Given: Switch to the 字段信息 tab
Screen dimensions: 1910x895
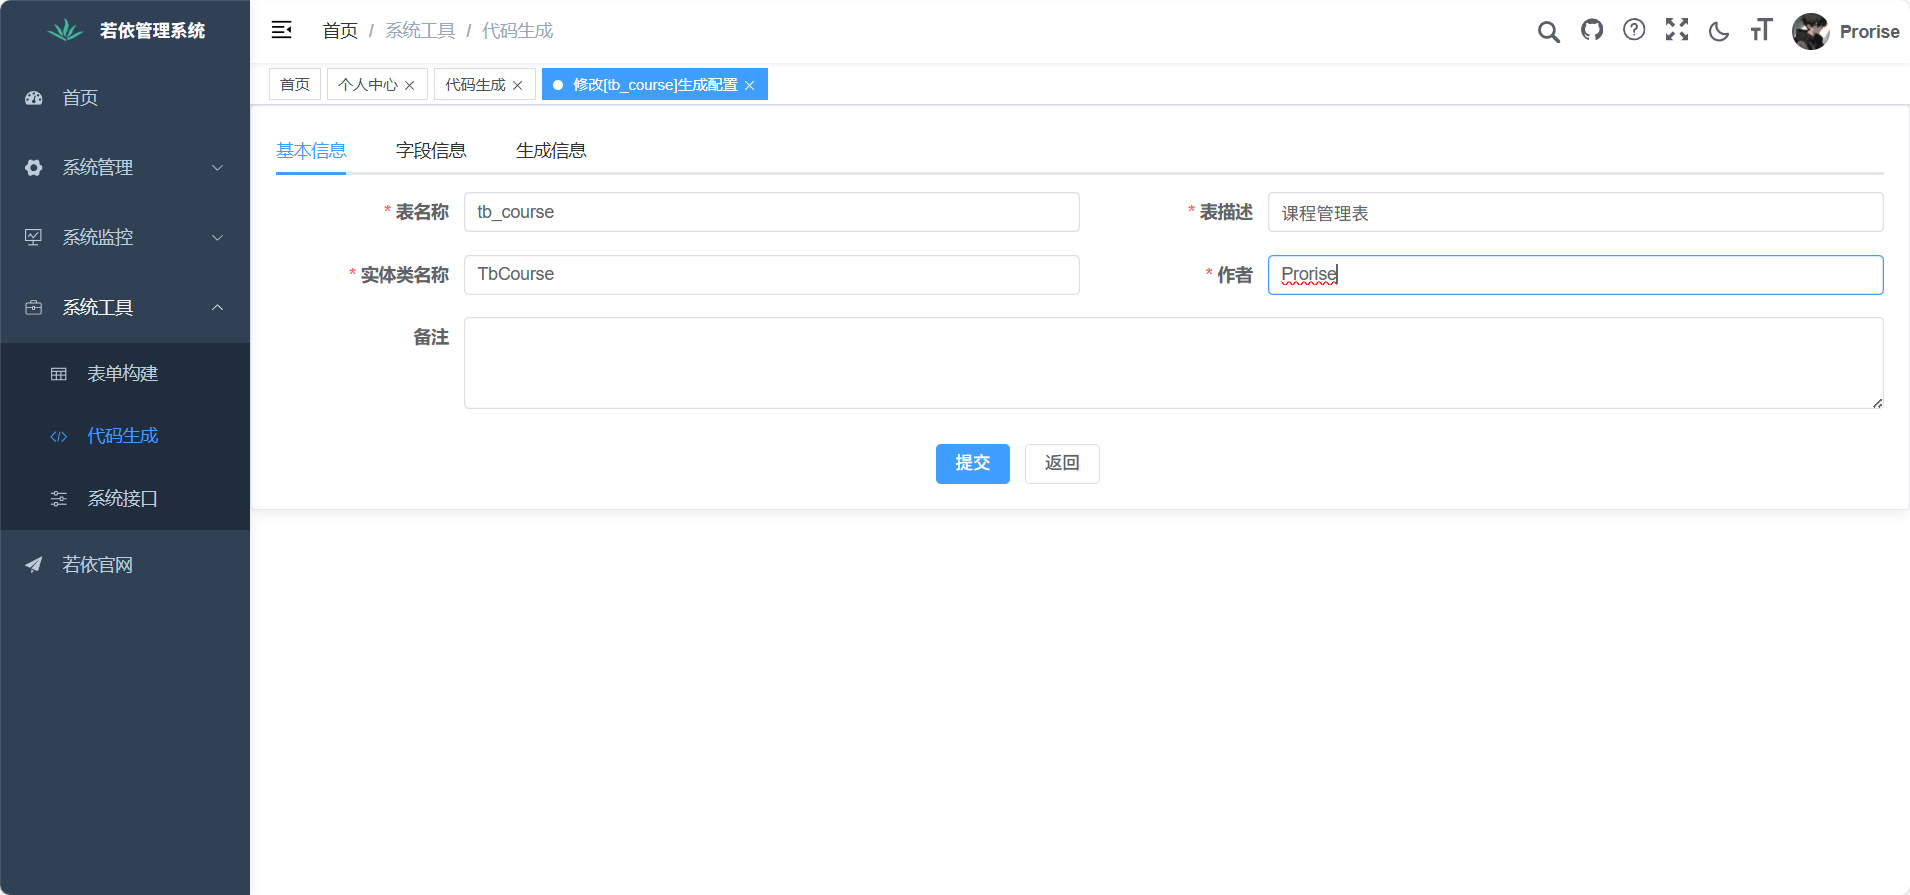Looking at the screenshot, I should tap(431, 151).
